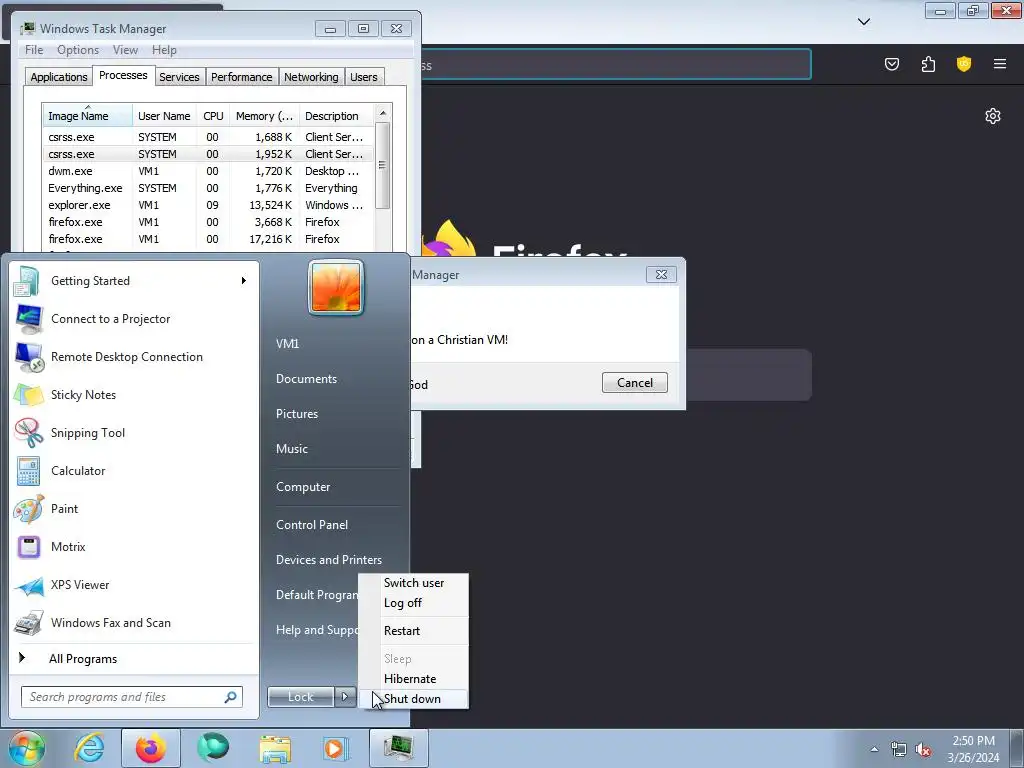Switch to Firefox in taskbar
The width and height of the screenshot is (1024, 768).
point(150,748)
